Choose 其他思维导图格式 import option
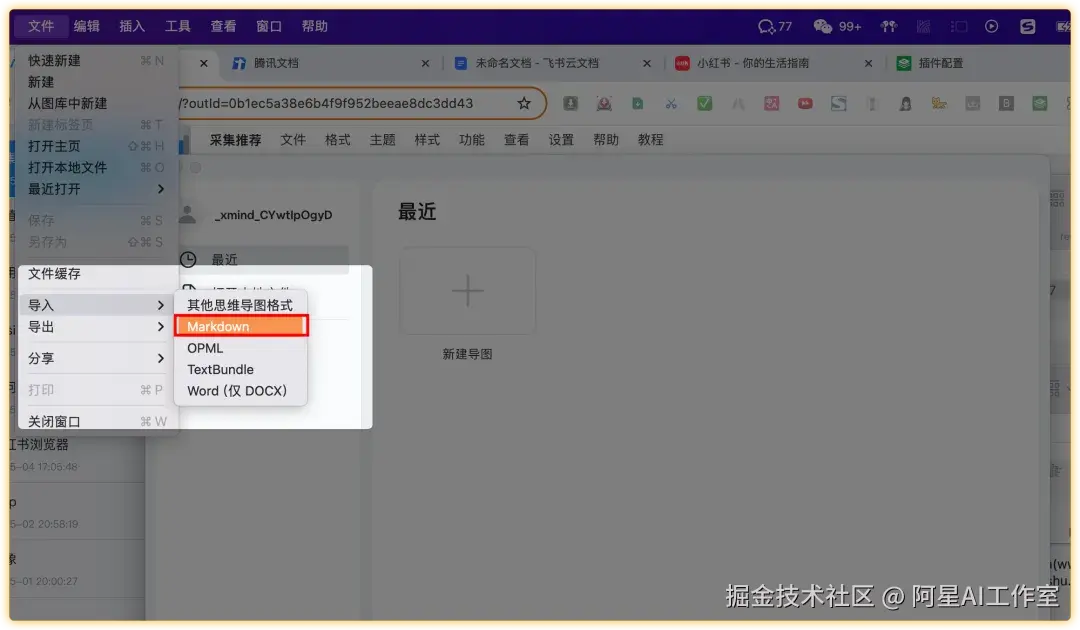1080x630 pixels. (x=240, y=305)
